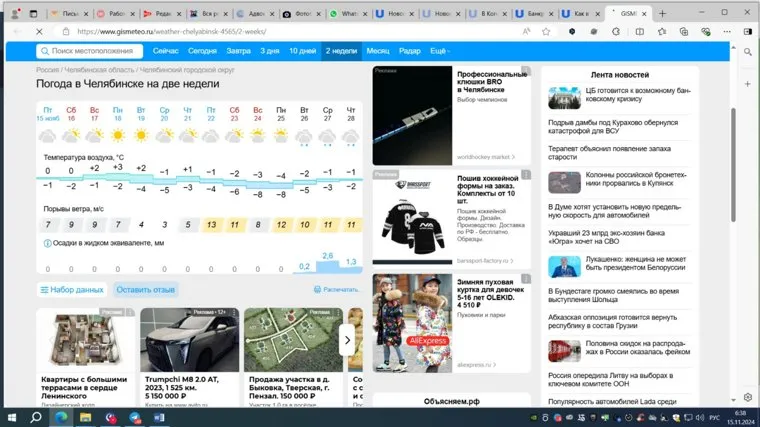The image size is (760, 427).
Task: Open the Набор данных selector
Action: 71,290
